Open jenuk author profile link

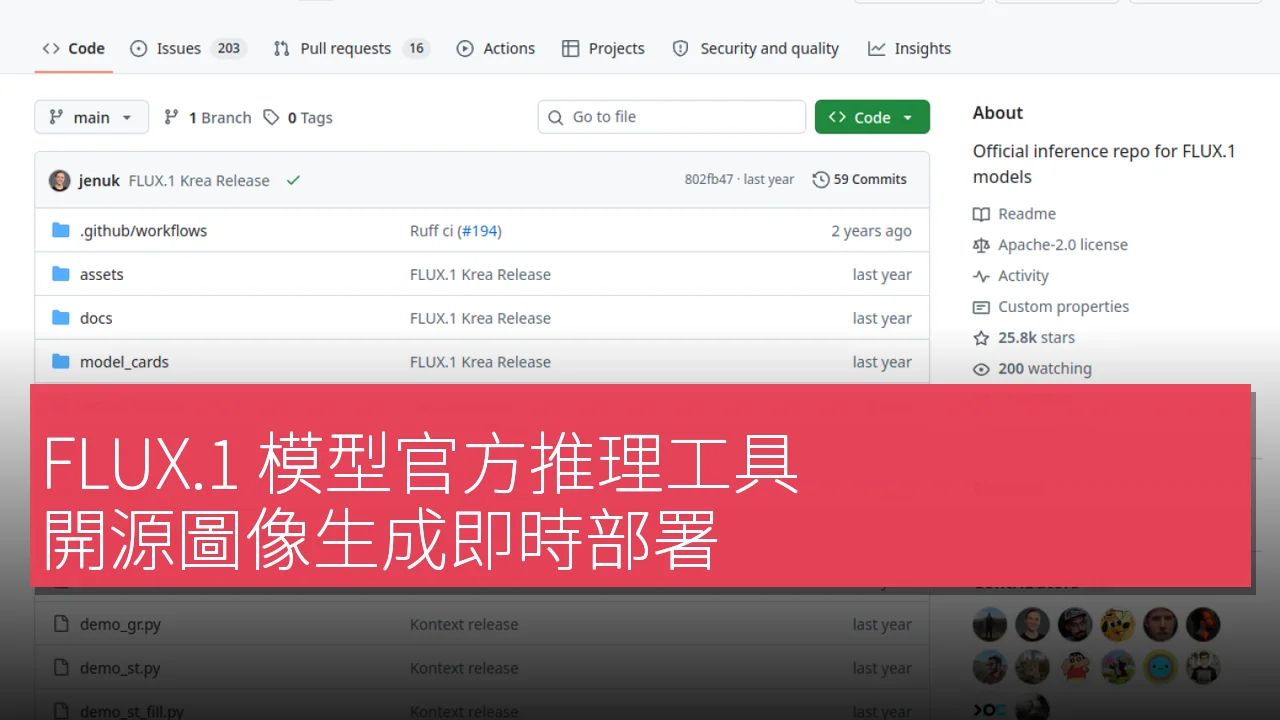coord(99,180)
